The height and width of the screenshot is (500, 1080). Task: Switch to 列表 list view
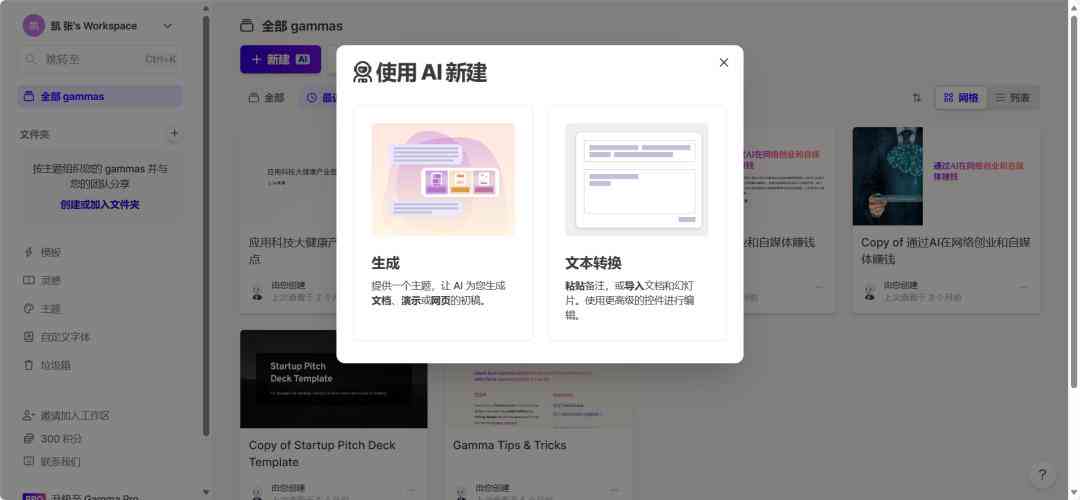(x=1013, y=98)
